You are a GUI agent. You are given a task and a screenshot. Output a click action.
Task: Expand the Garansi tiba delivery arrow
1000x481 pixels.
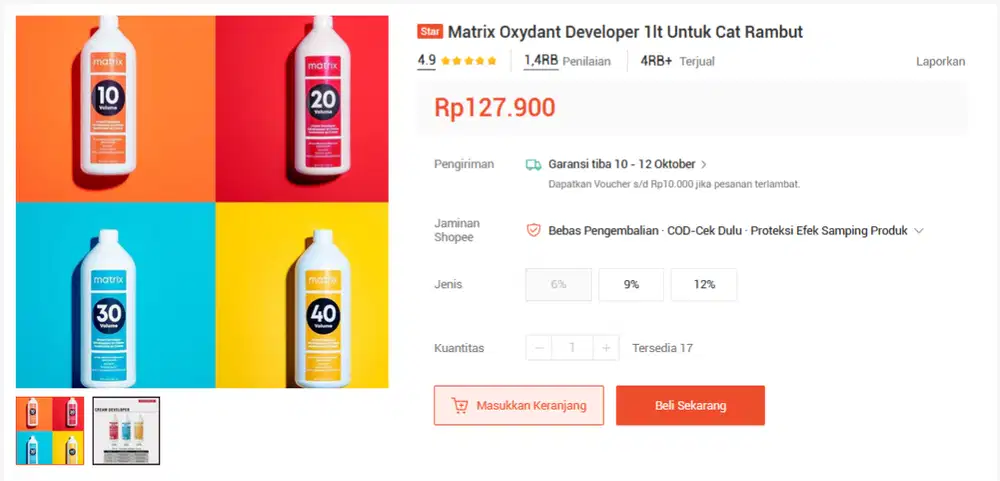703,165
